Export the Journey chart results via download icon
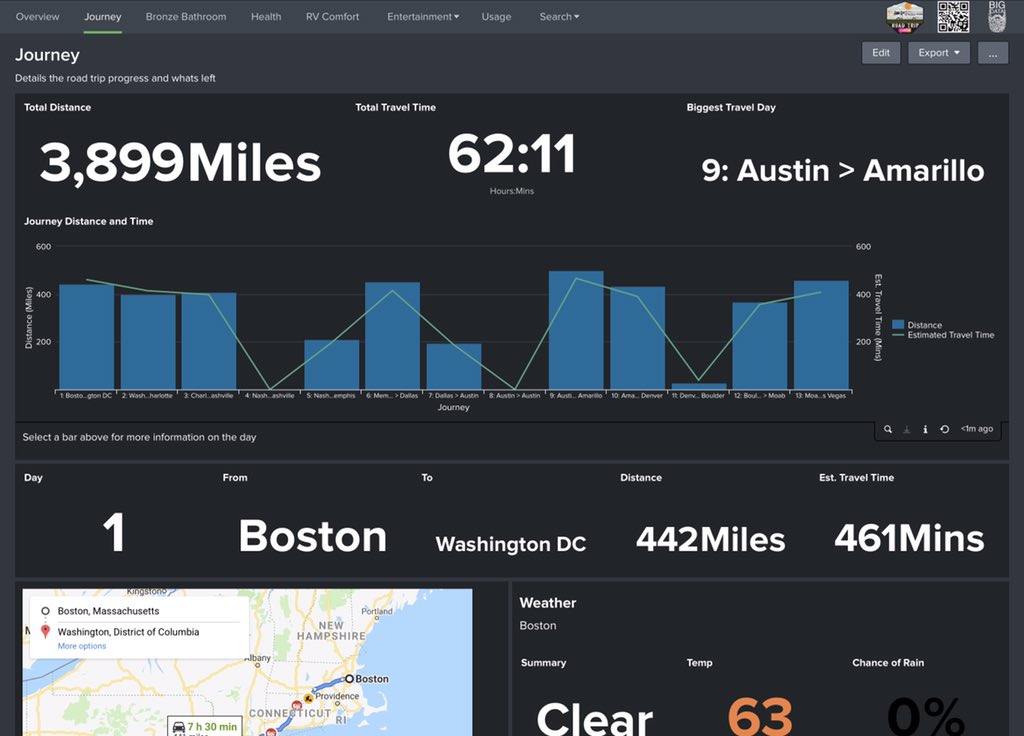The width and height of the screenshot is (1024, 736). [907, 428]
